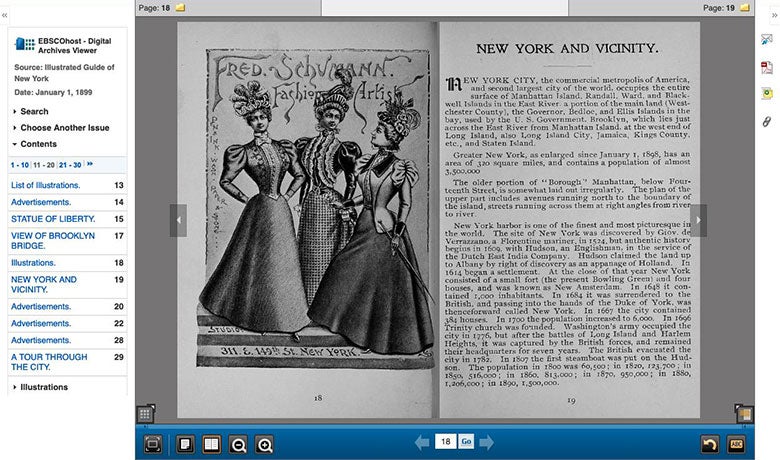This screenshot has height=460, width=780.
Task: Click the double-arrow next contents range
Action: pyautogui.click(x=90, y=164)
